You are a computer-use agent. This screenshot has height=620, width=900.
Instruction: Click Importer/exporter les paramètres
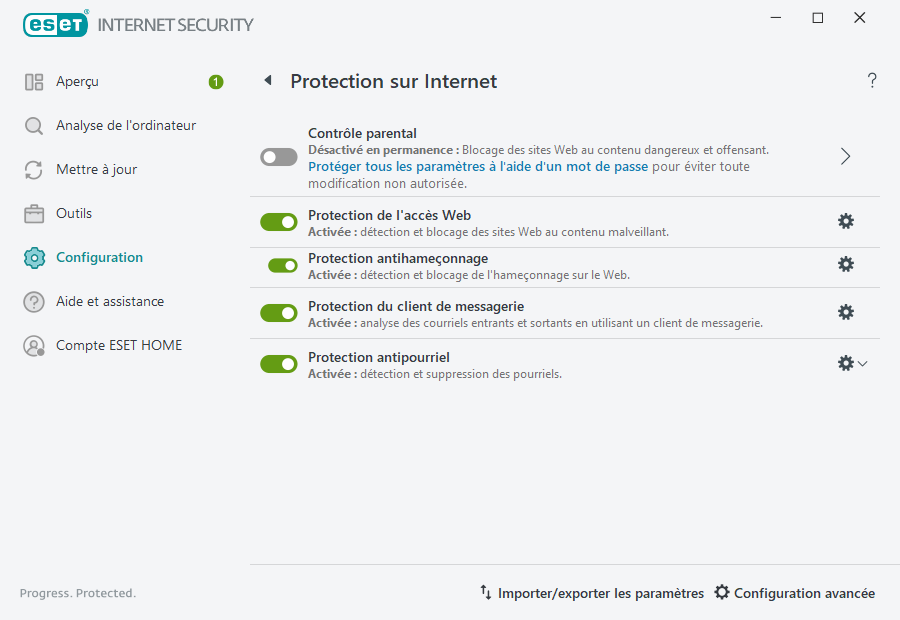click(x=590, y=593)
